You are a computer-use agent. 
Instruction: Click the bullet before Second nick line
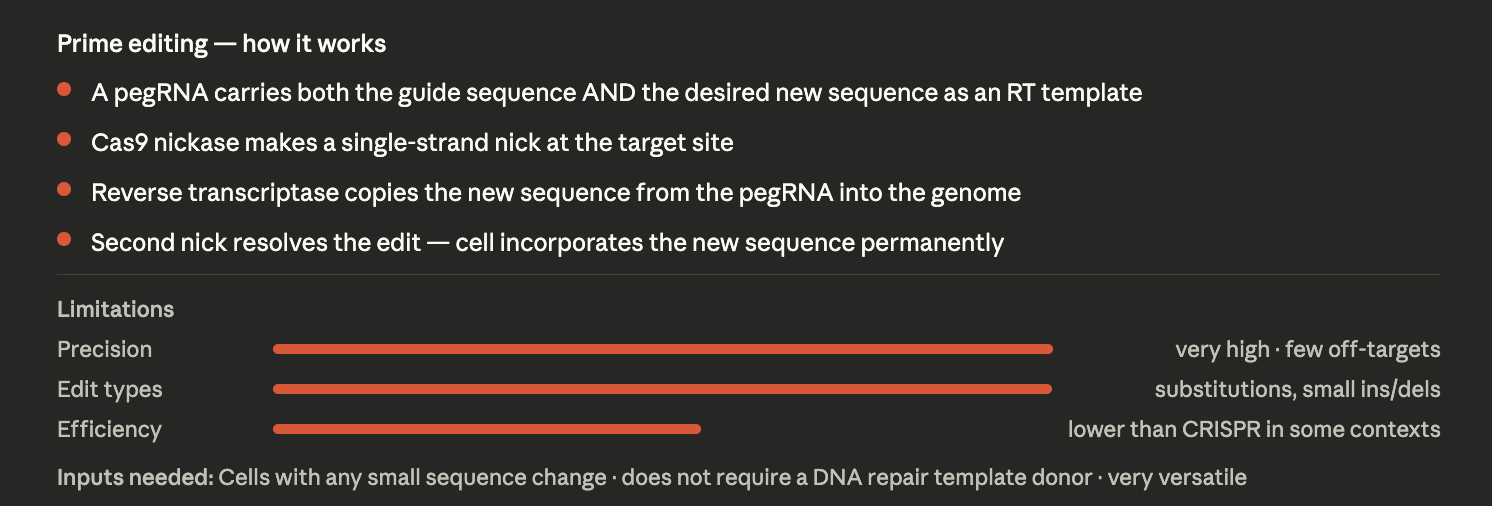tap(64, 240)
